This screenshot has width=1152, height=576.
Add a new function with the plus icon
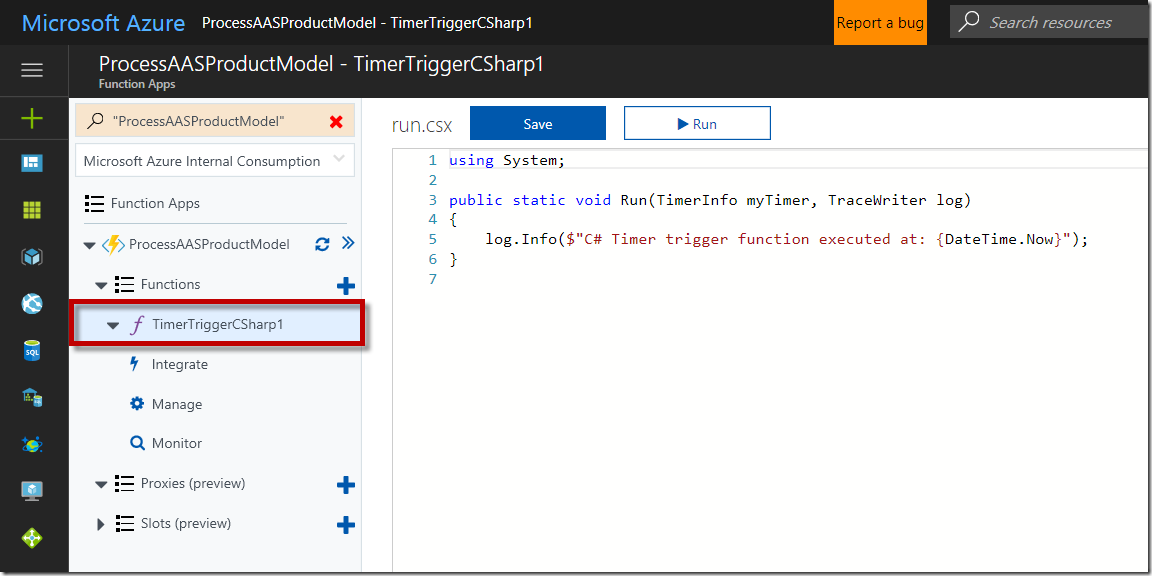346,286
